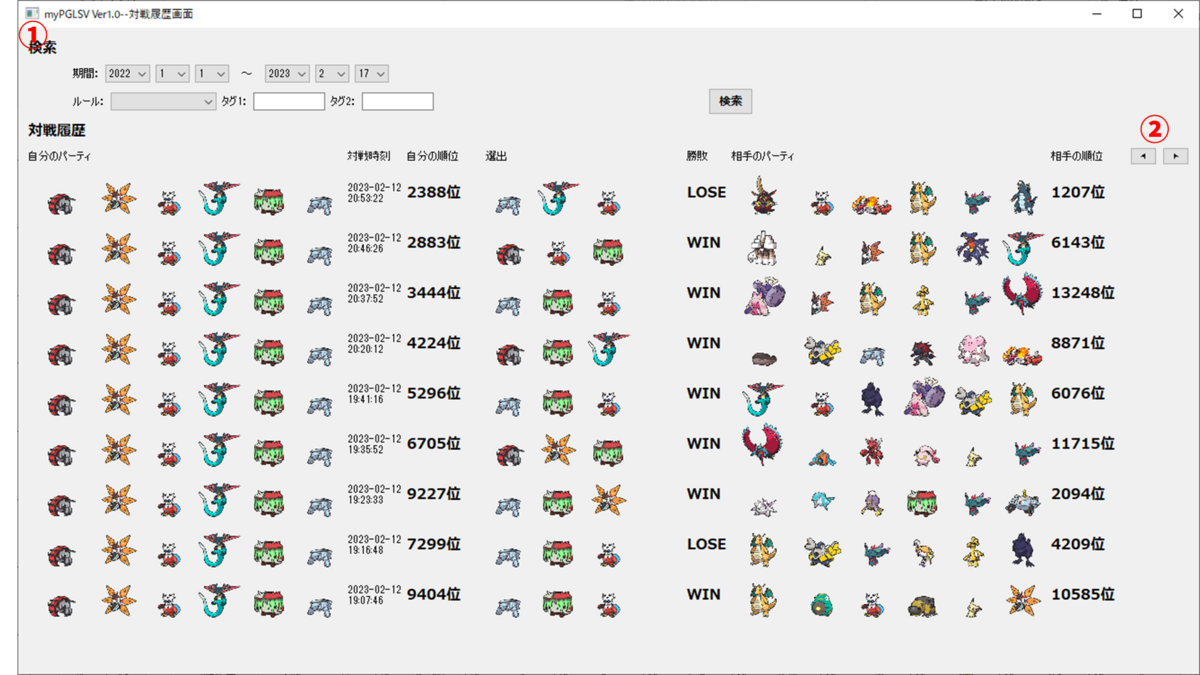Click Bronzong in the 10585位 opponent party
The width and height of the screenshot is (1200, 675).
click(822, 604)
